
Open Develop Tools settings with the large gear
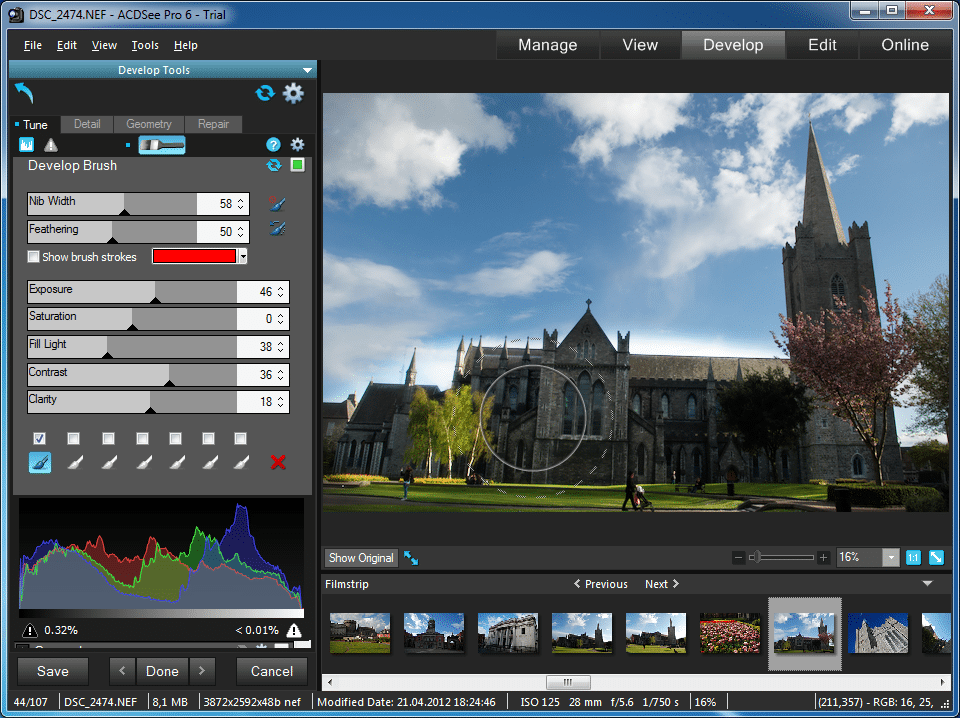293,93
